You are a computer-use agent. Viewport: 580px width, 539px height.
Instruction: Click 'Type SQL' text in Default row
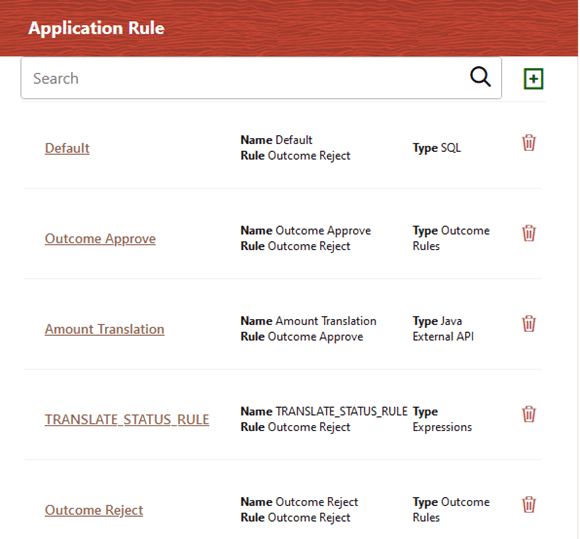click(x=436, y=148)
